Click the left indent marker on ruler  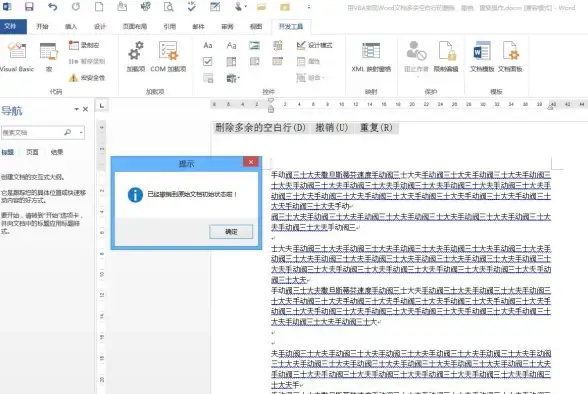click(x=271, y=109)
